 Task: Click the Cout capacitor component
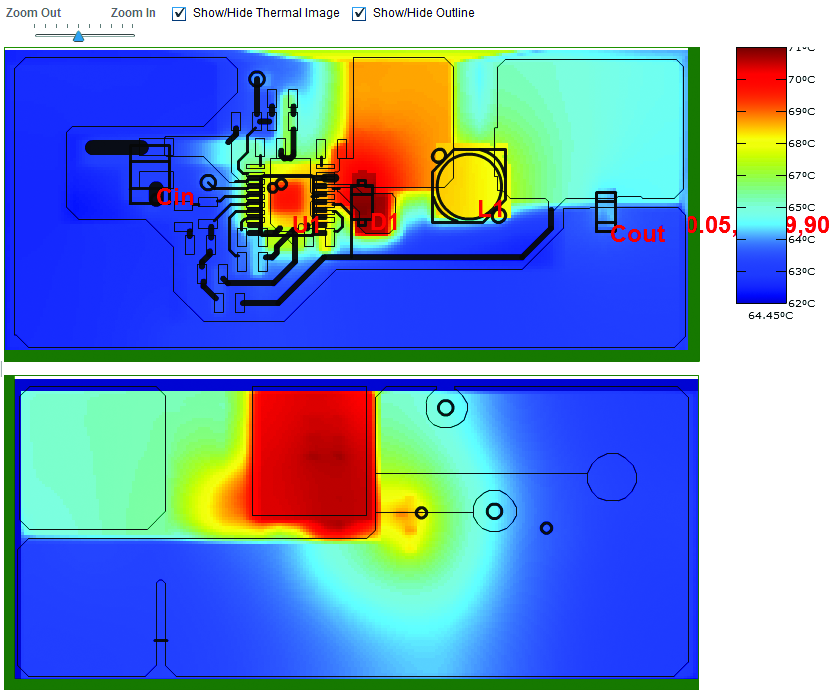click(x=606, y=212)
